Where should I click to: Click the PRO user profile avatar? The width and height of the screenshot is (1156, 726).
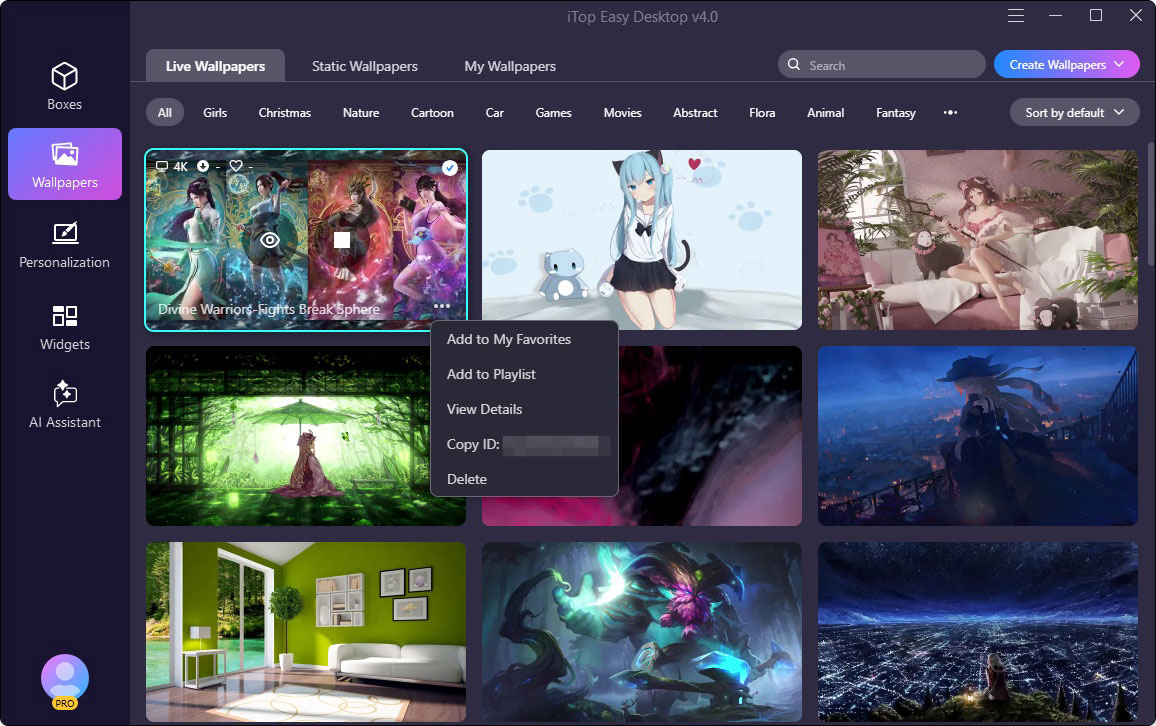coord(65,679)
